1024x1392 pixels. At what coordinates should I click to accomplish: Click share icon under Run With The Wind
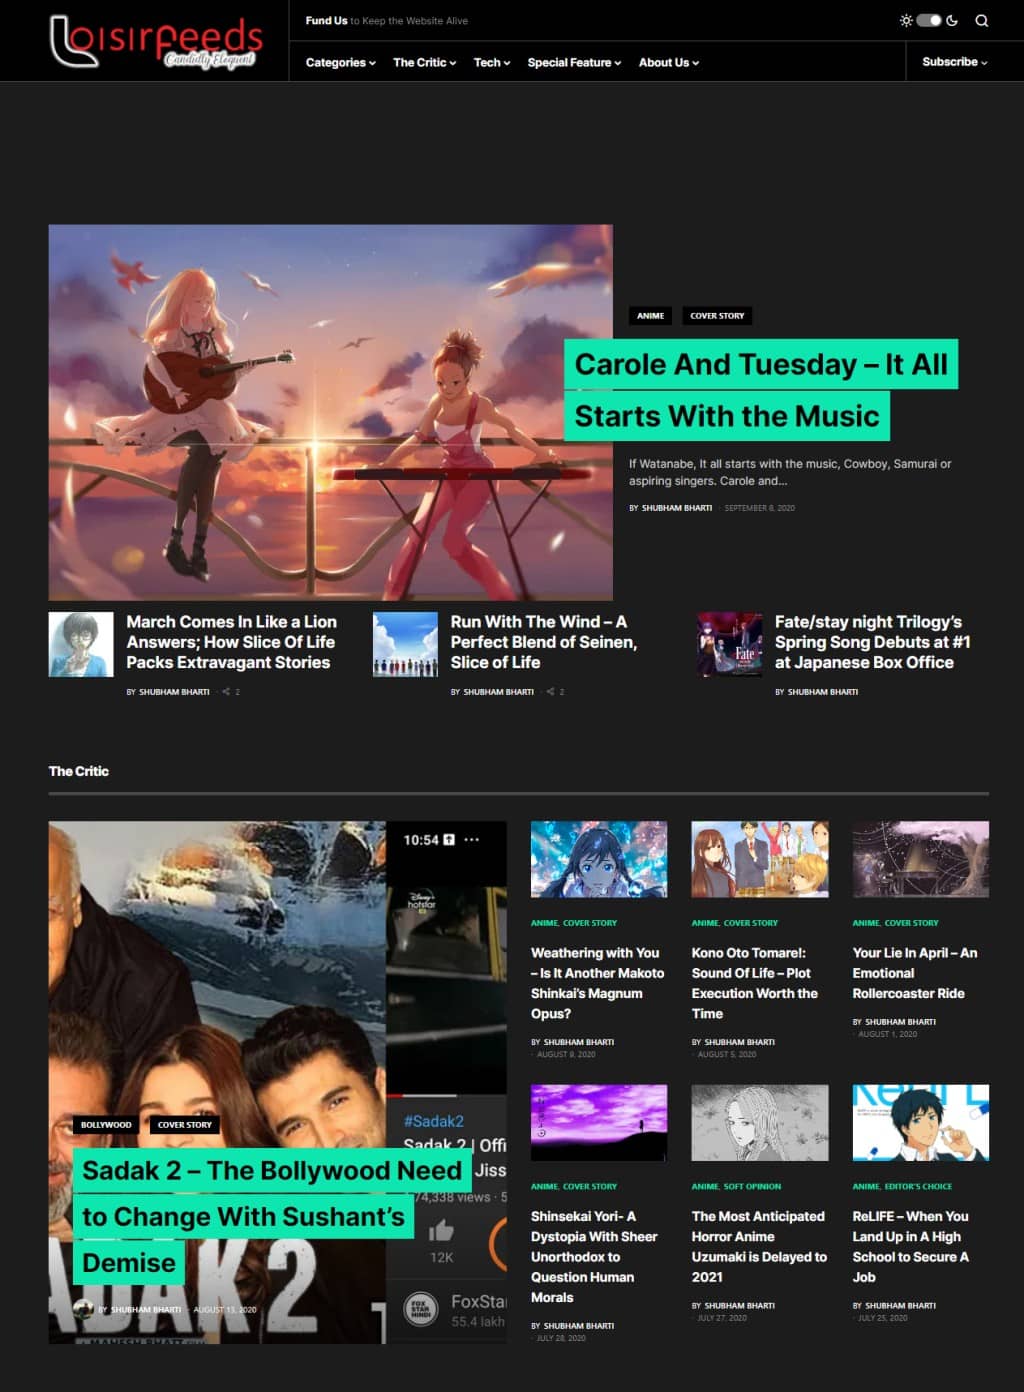tap(551, 692)
